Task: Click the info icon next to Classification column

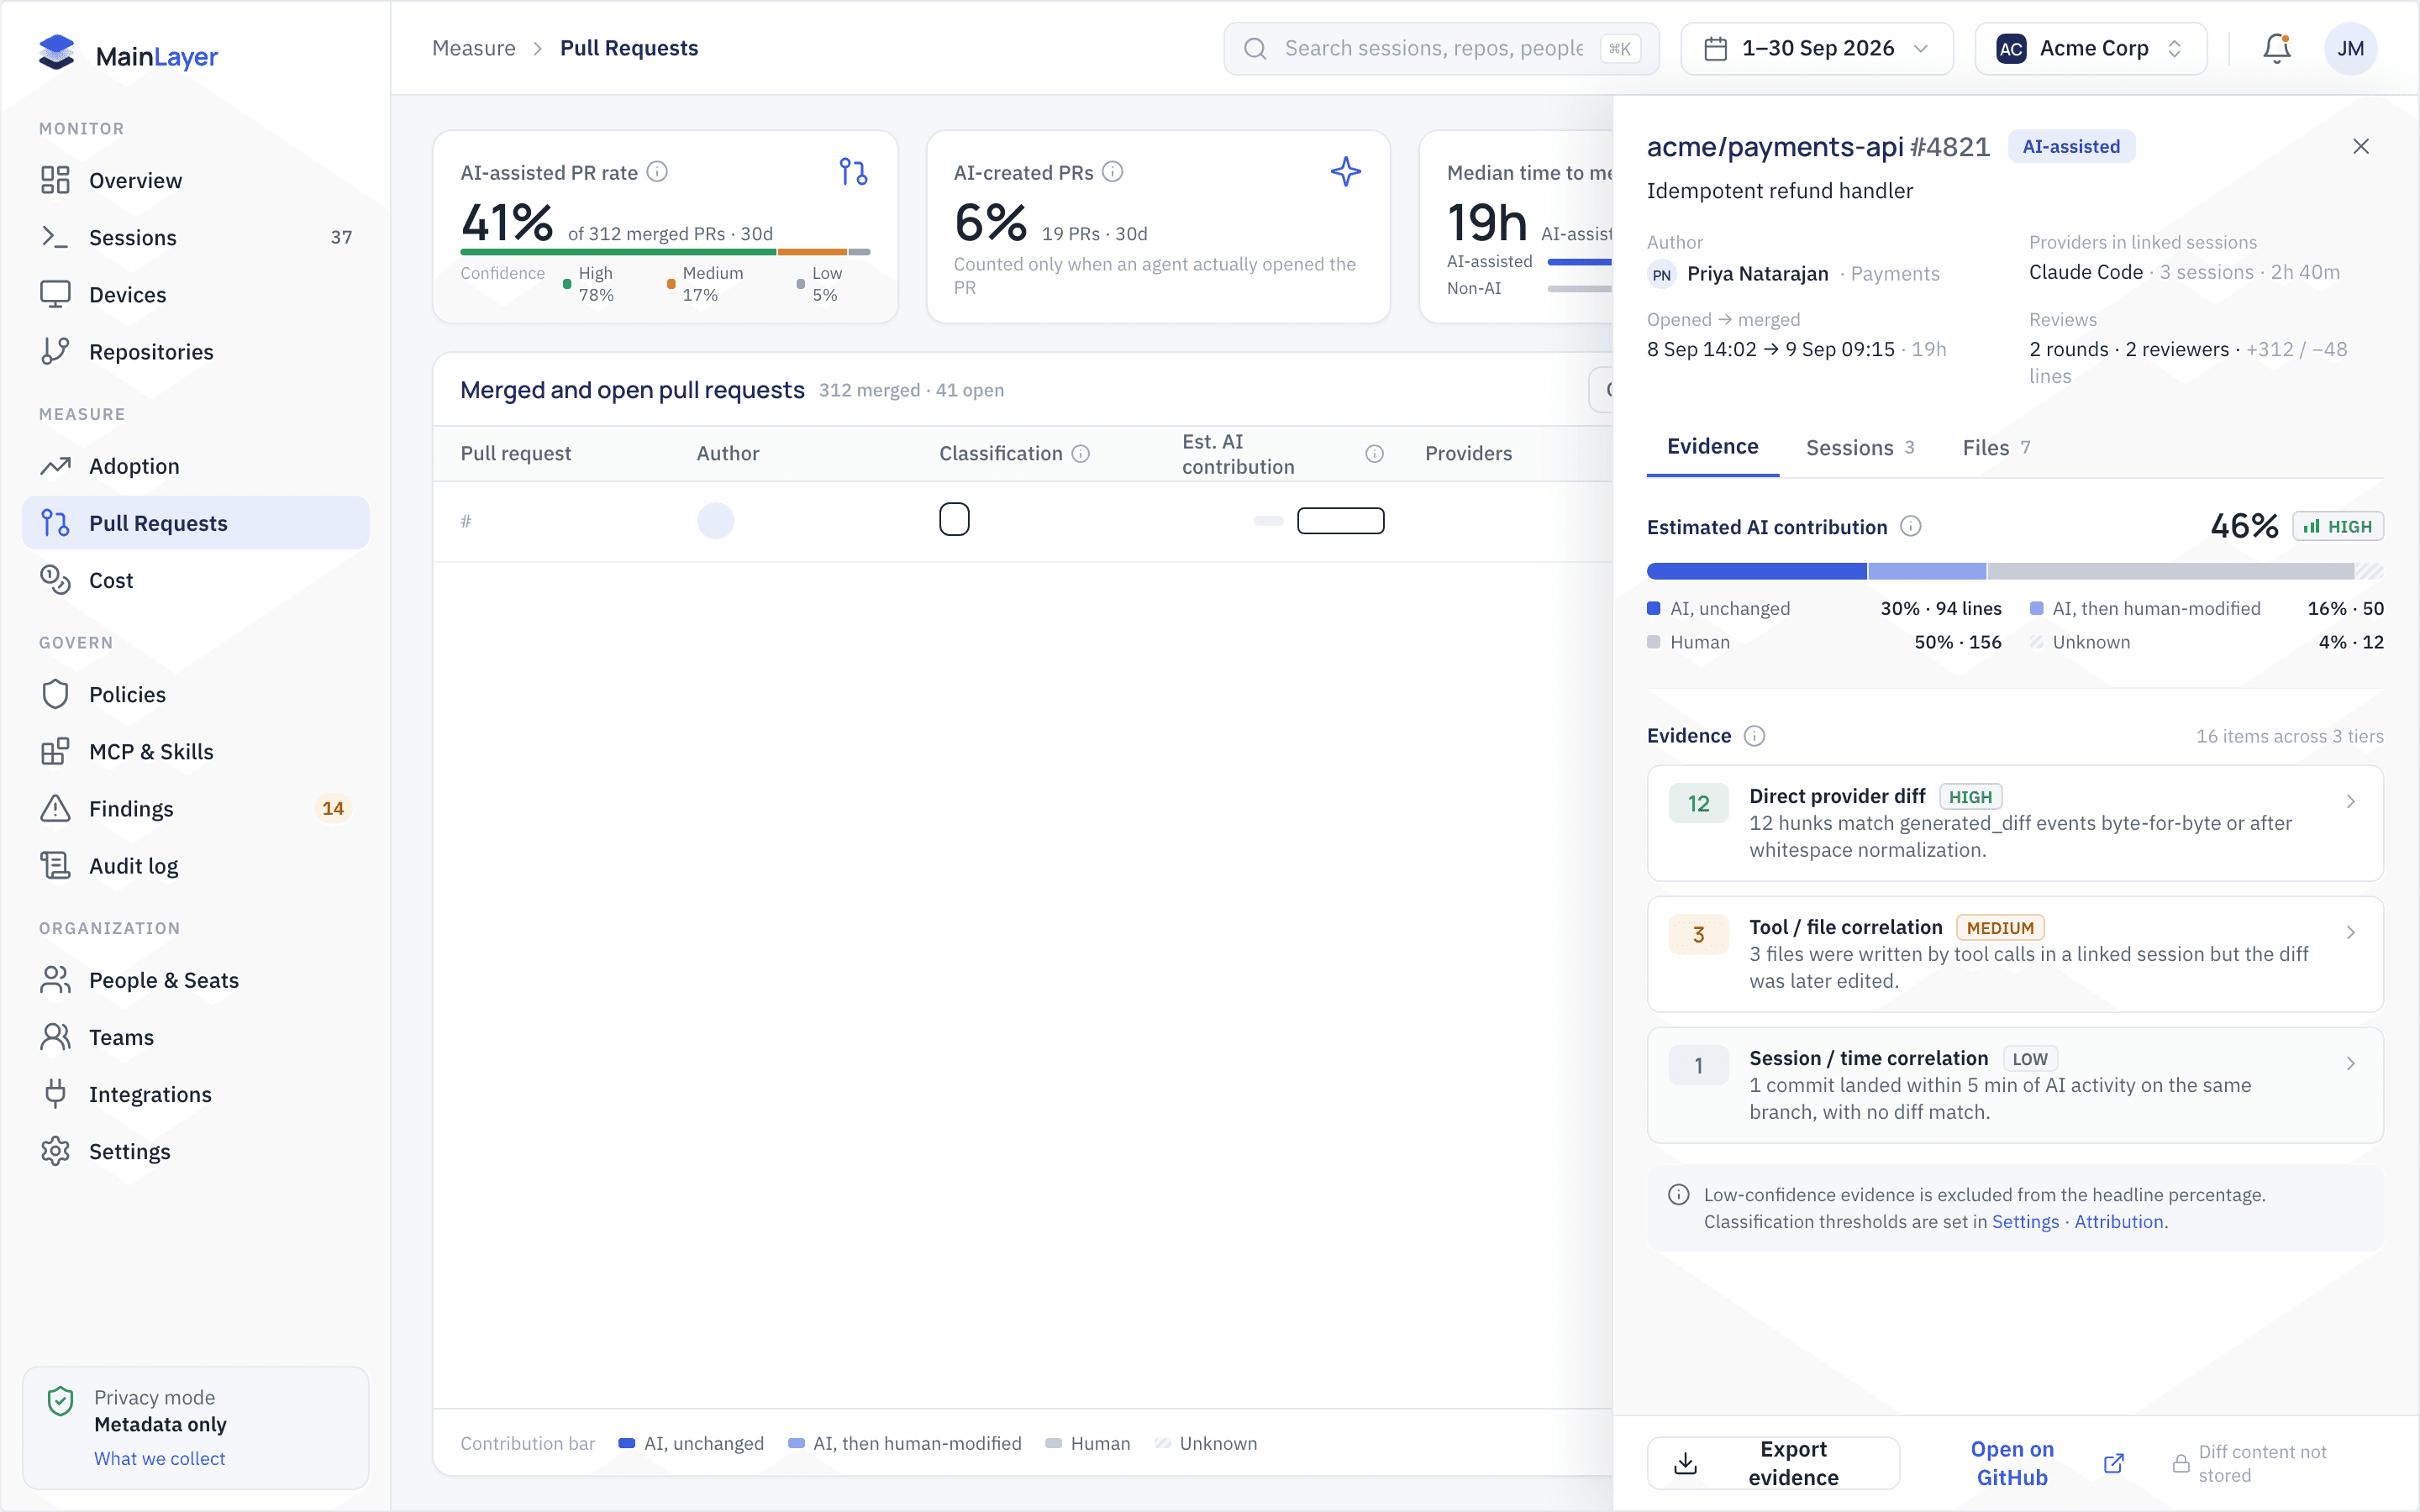Action: pyautogui.click(x=1081, y=454)
